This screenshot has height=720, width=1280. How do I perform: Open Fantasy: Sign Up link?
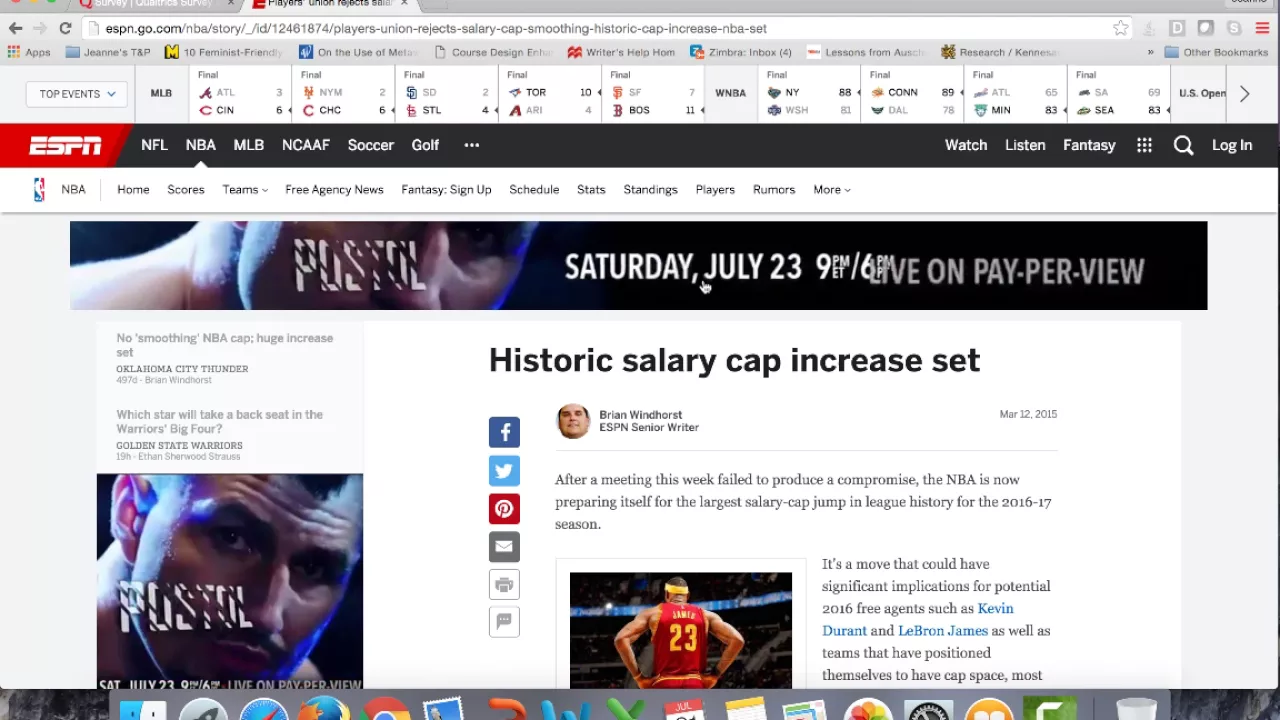446,189
